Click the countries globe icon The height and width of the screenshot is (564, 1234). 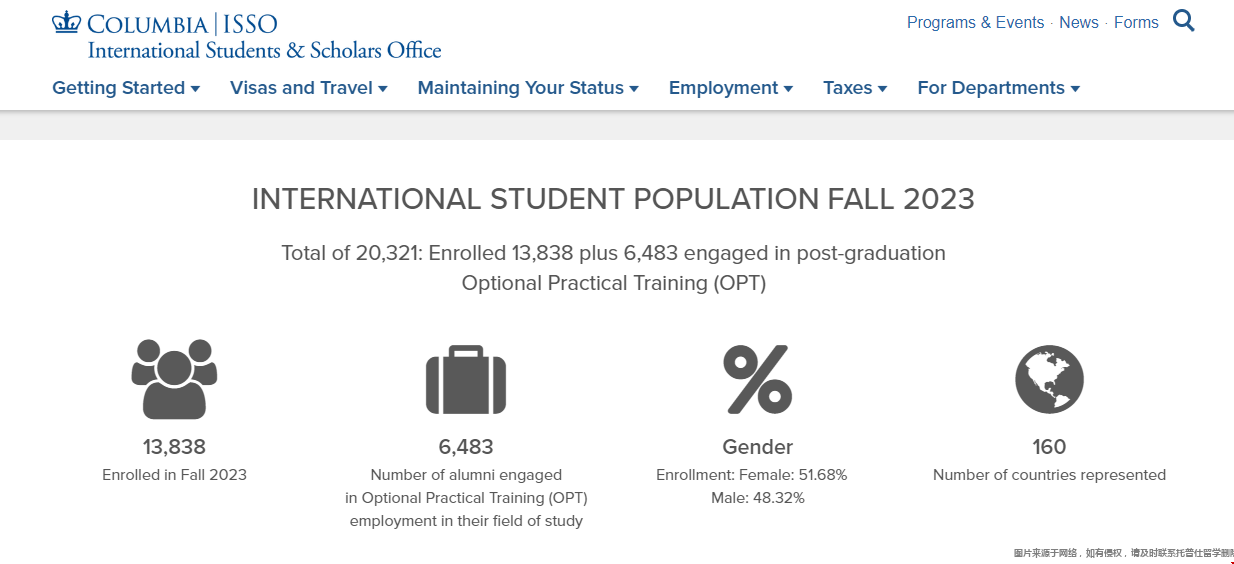[x=1049, y=379]
